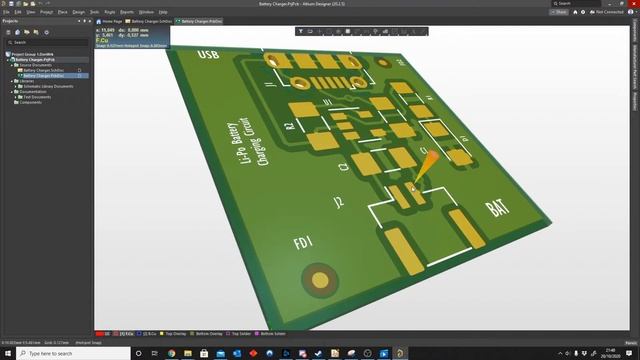Open the Panels button at bottom right
Viewport: 640px width, 360px height.
tap(631, 343)
